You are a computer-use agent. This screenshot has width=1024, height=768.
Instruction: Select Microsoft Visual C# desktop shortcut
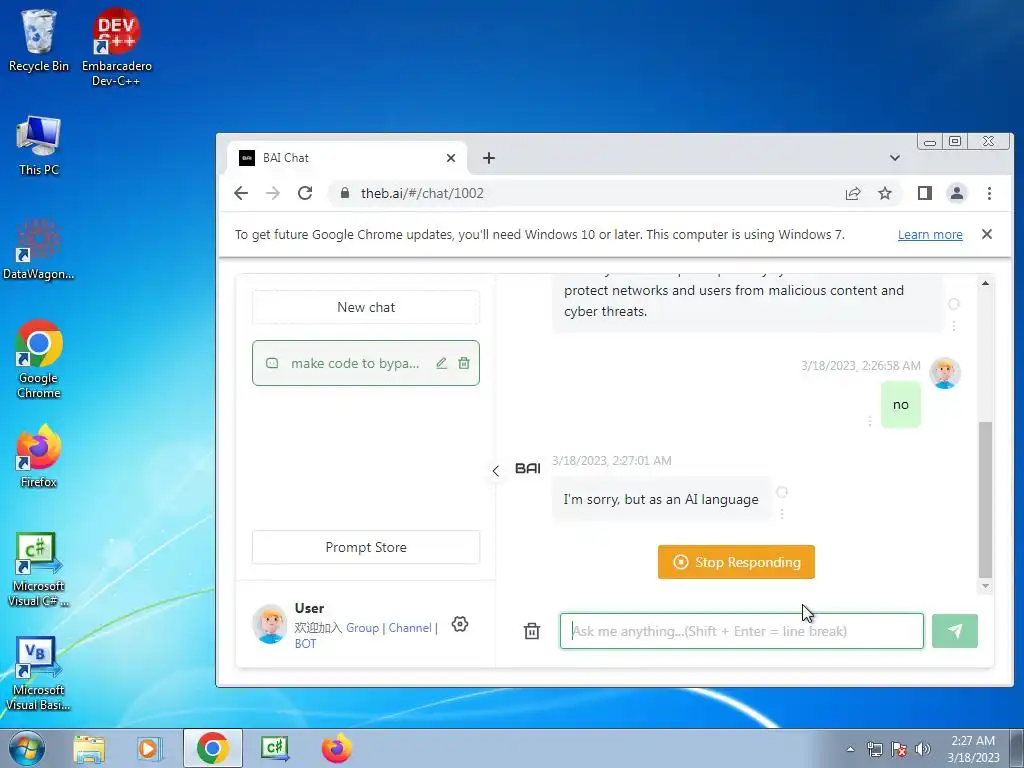point(39,568)
